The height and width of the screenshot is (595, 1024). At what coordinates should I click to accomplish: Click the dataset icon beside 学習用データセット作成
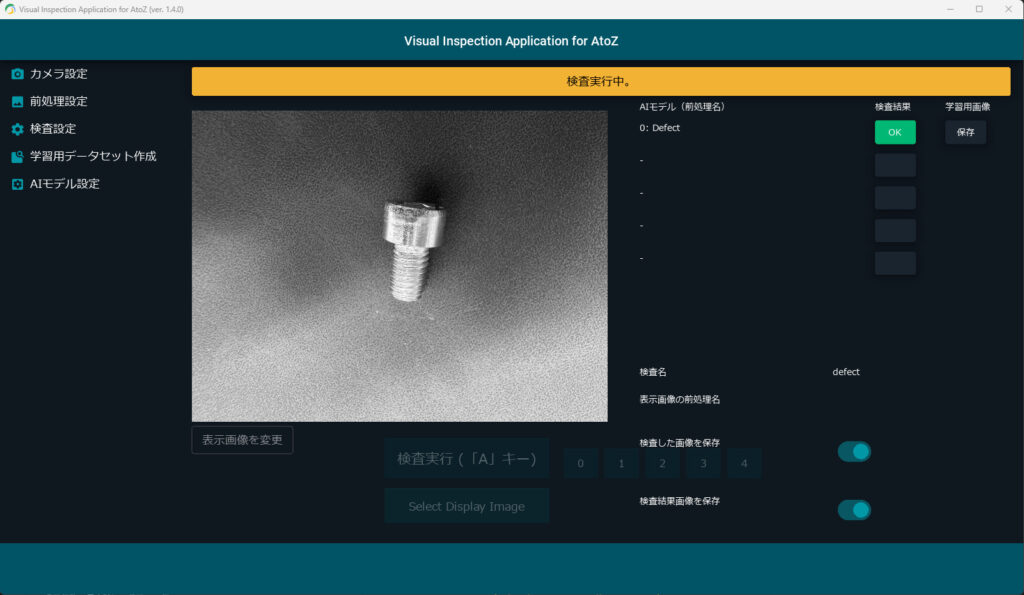coord(17,157)
